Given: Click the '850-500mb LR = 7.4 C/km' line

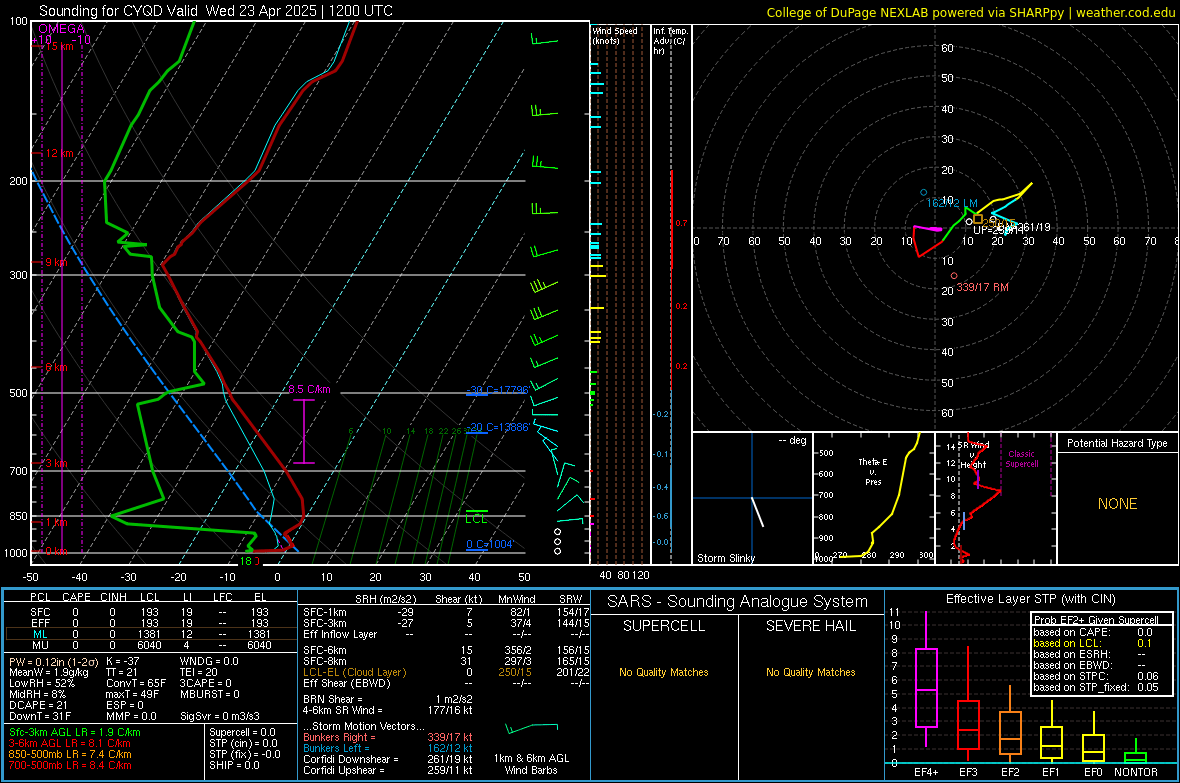Looking at the screenshot, I should point(70,754).
